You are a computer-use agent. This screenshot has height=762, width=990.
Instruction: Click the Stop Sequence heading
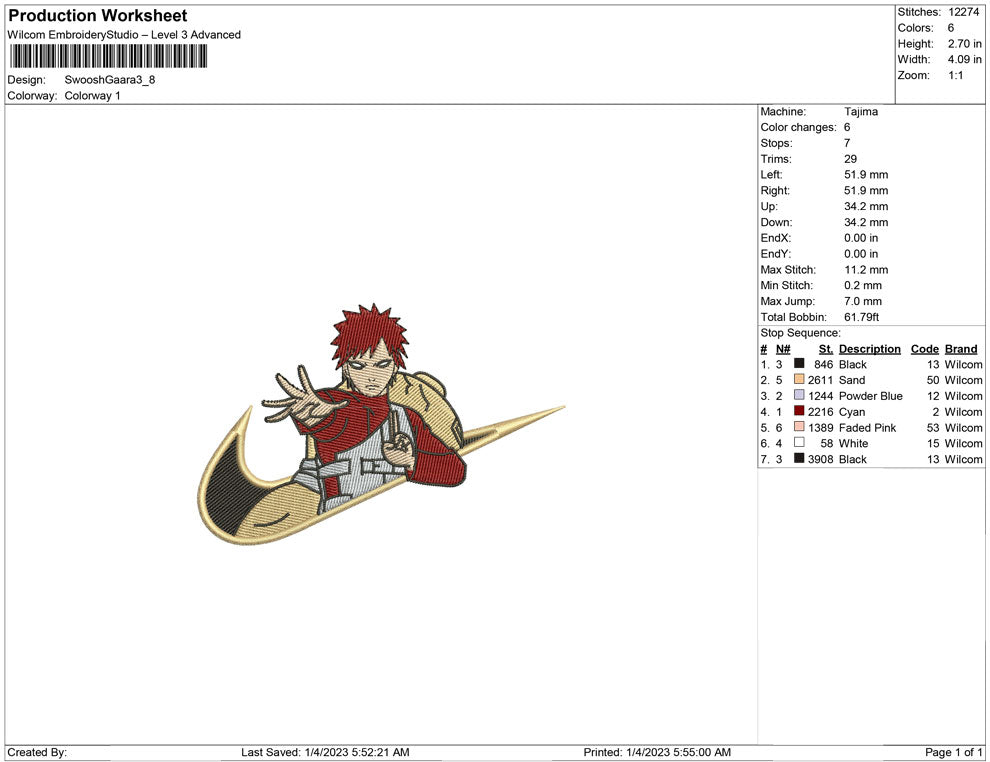(800, 333)
